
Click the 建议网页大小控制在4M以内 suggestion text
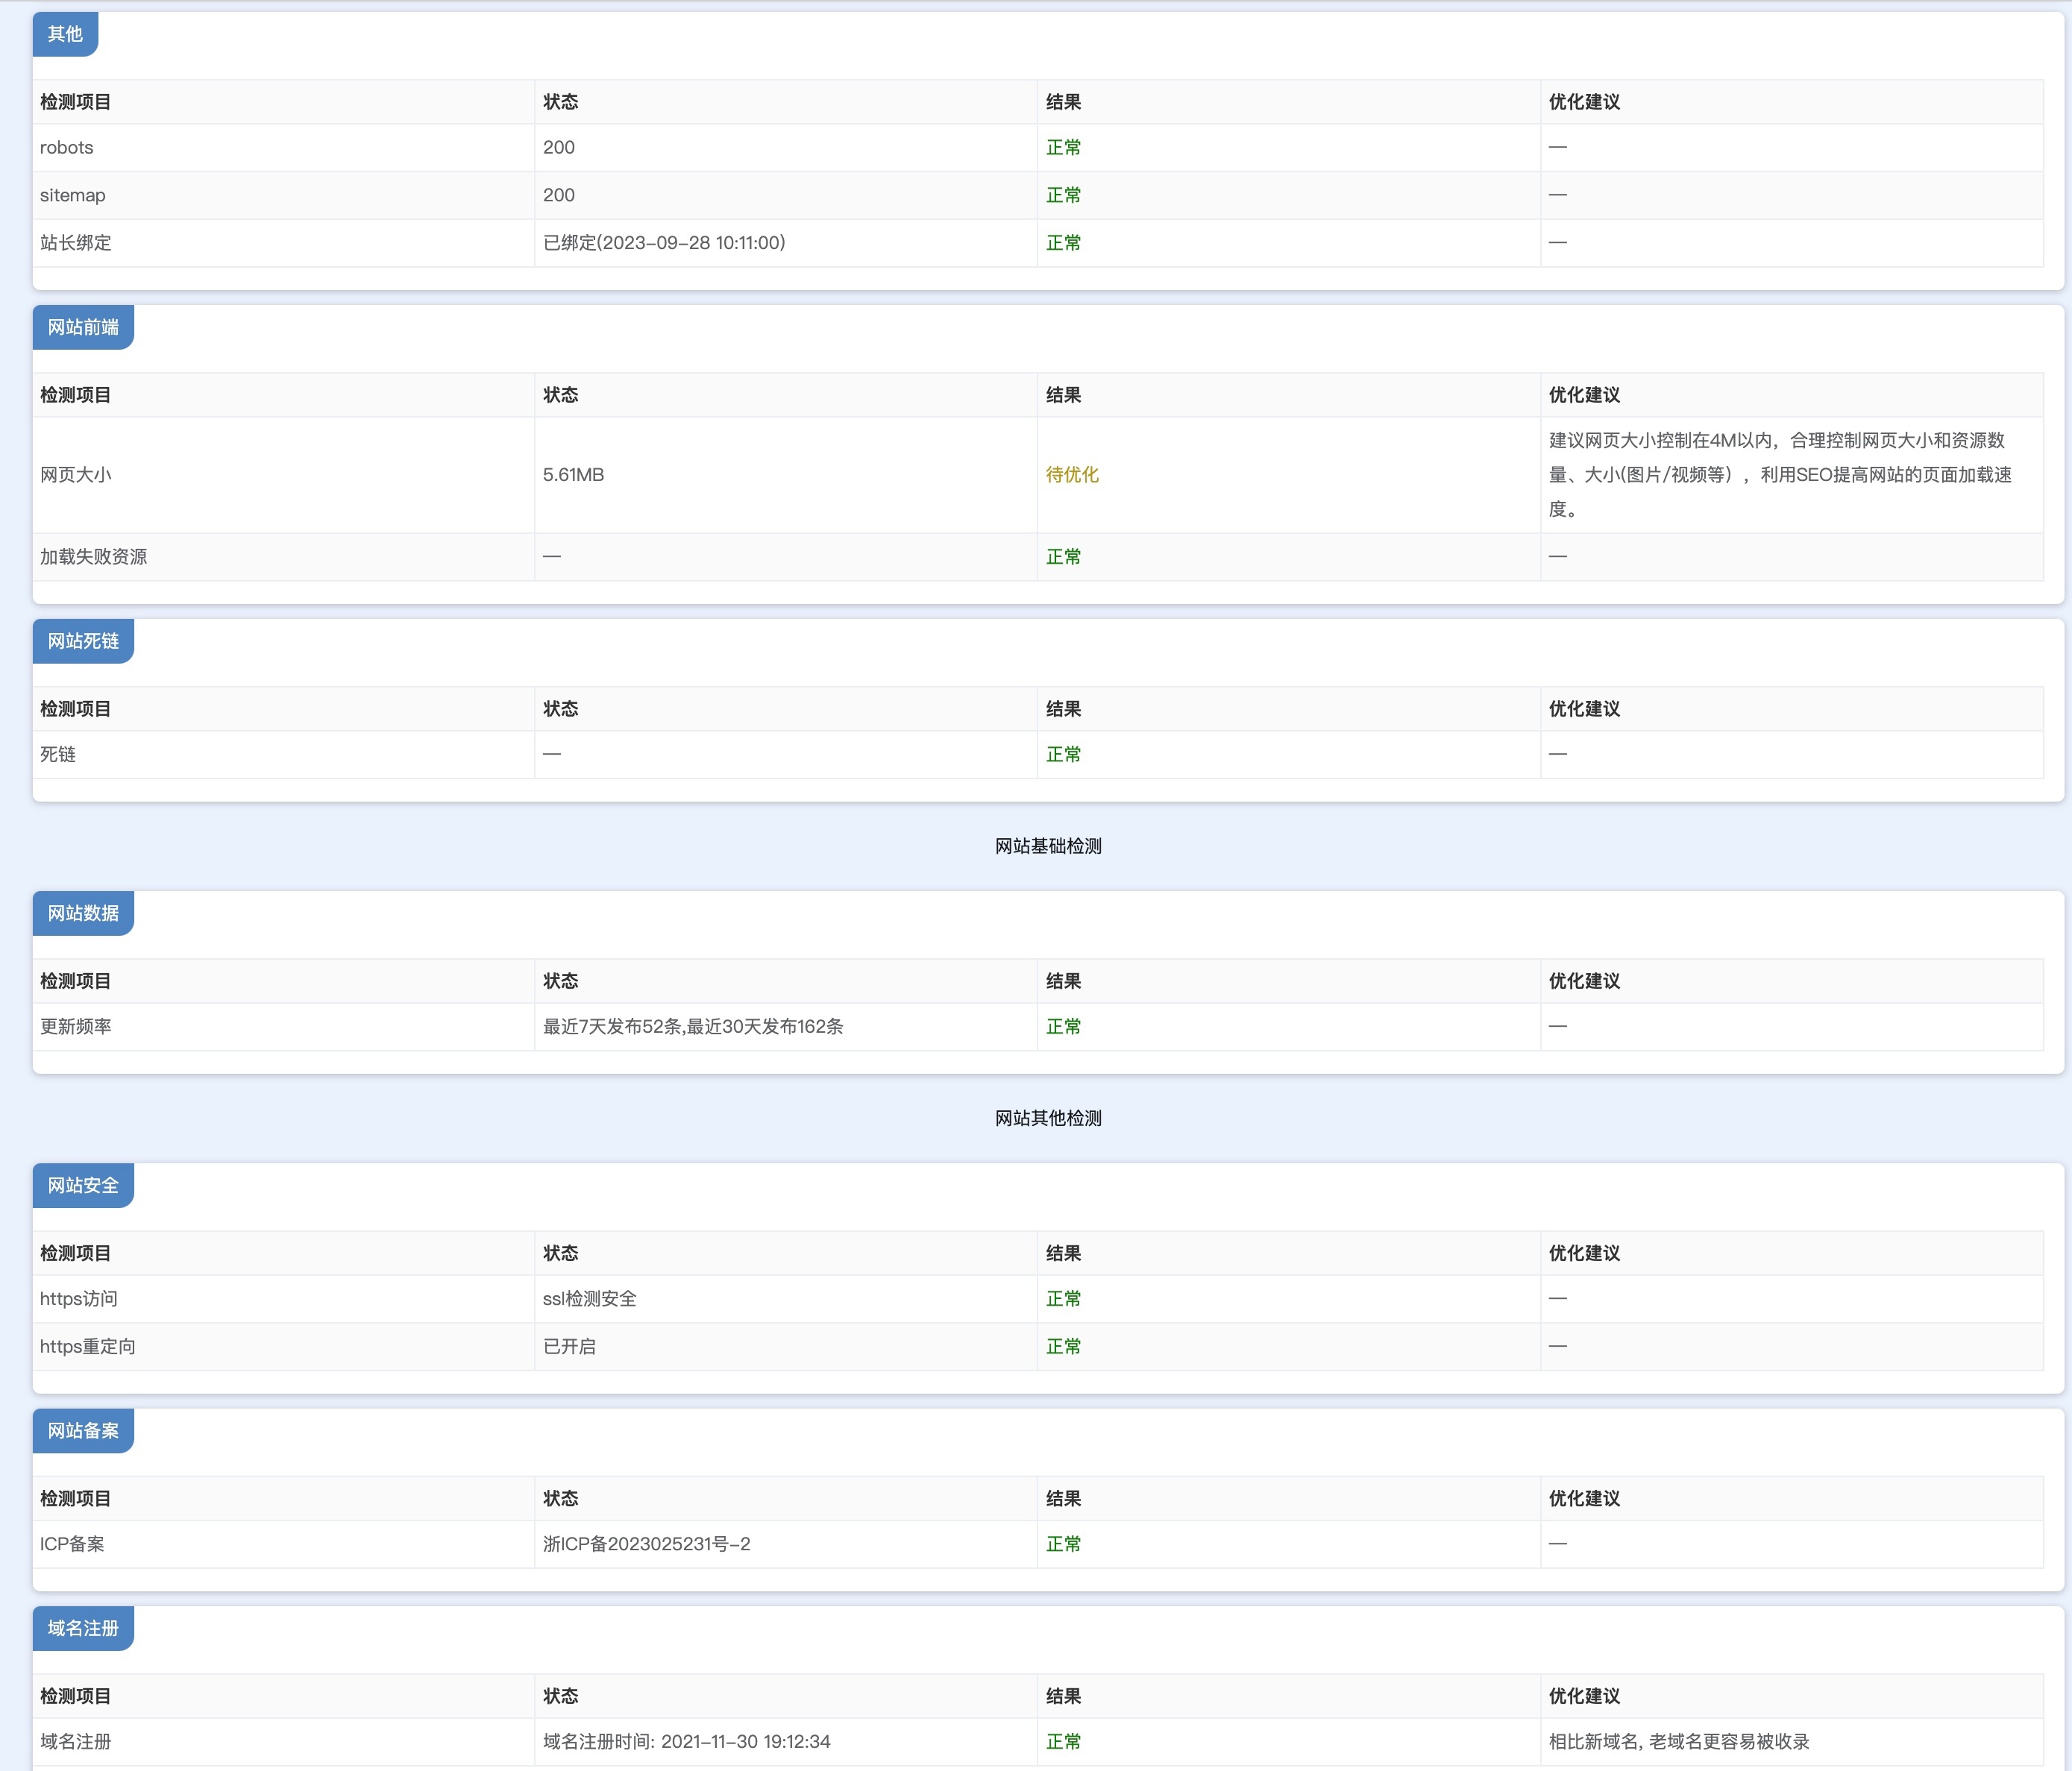(x=1780, y=475)
